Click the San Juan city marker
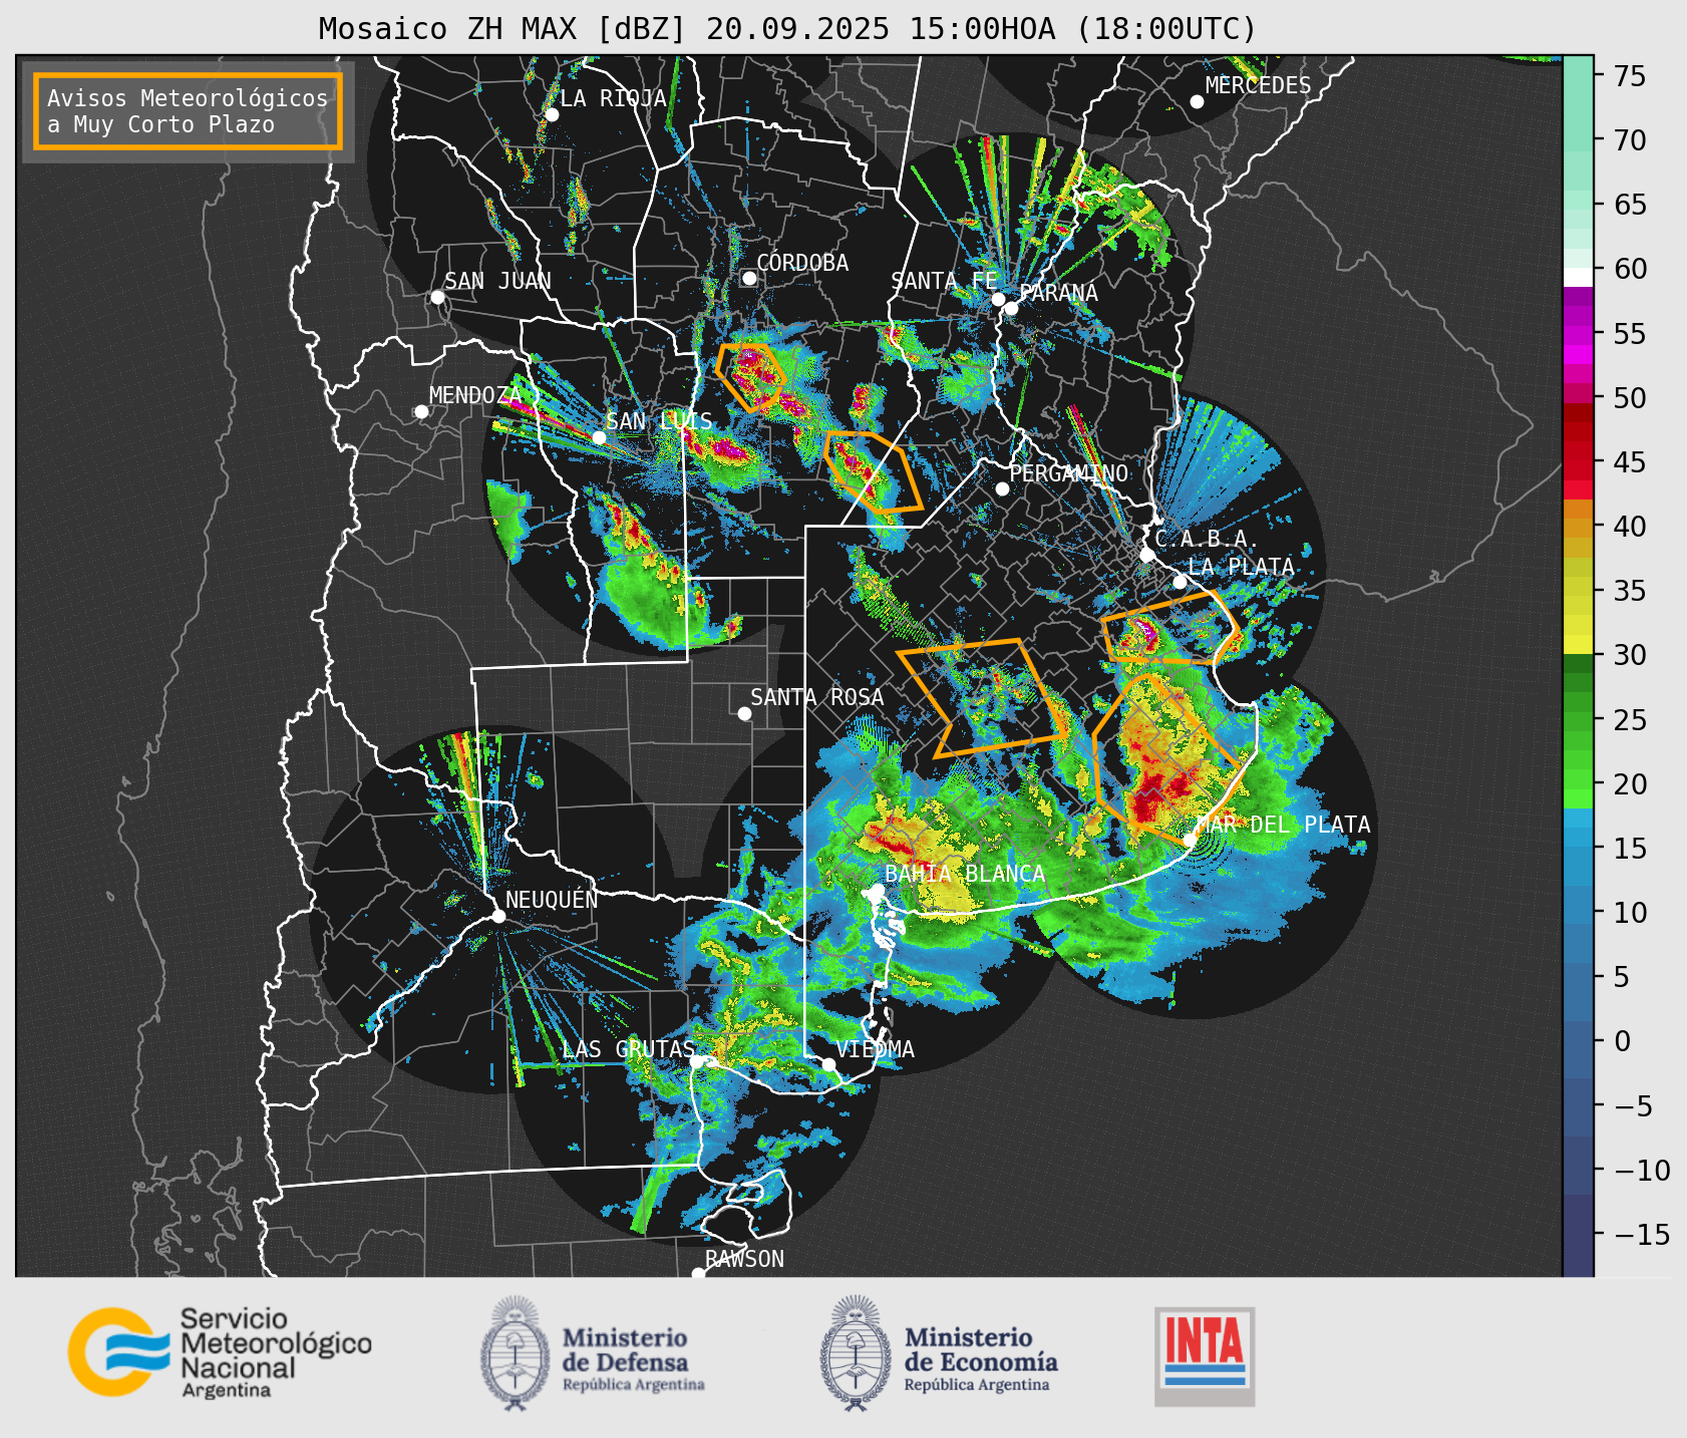Screen dimensions: 1687x1438 [437, 297]
